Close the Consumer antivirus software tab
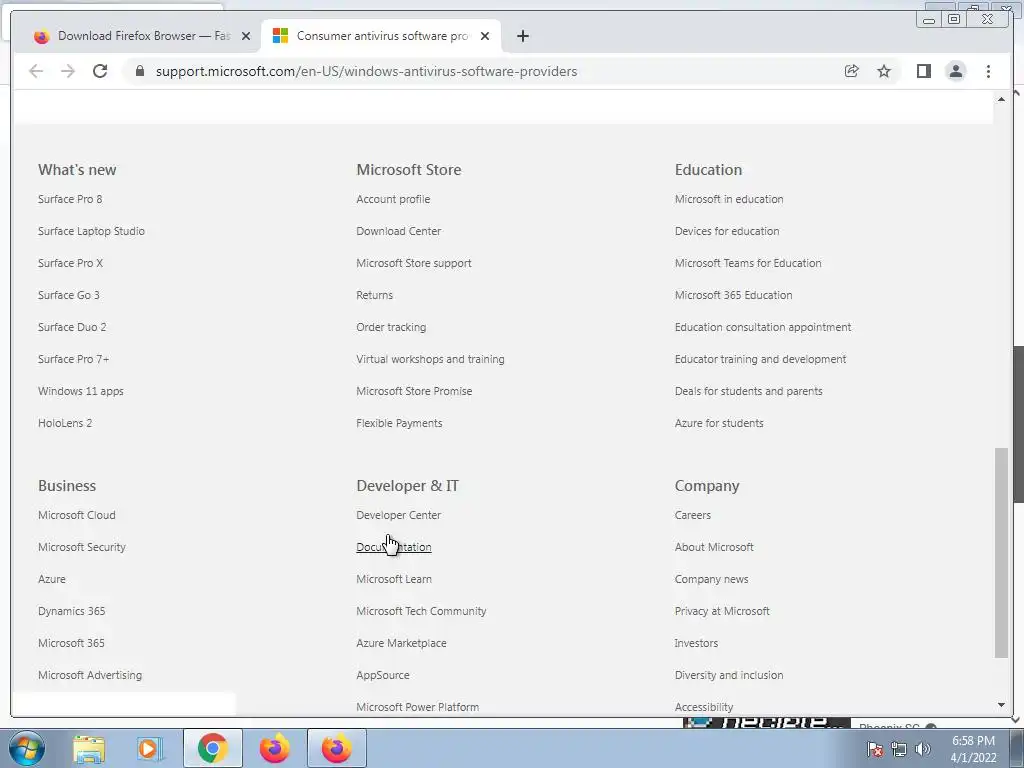Viewport: 1024px width, 768px height. click(485, 36)
